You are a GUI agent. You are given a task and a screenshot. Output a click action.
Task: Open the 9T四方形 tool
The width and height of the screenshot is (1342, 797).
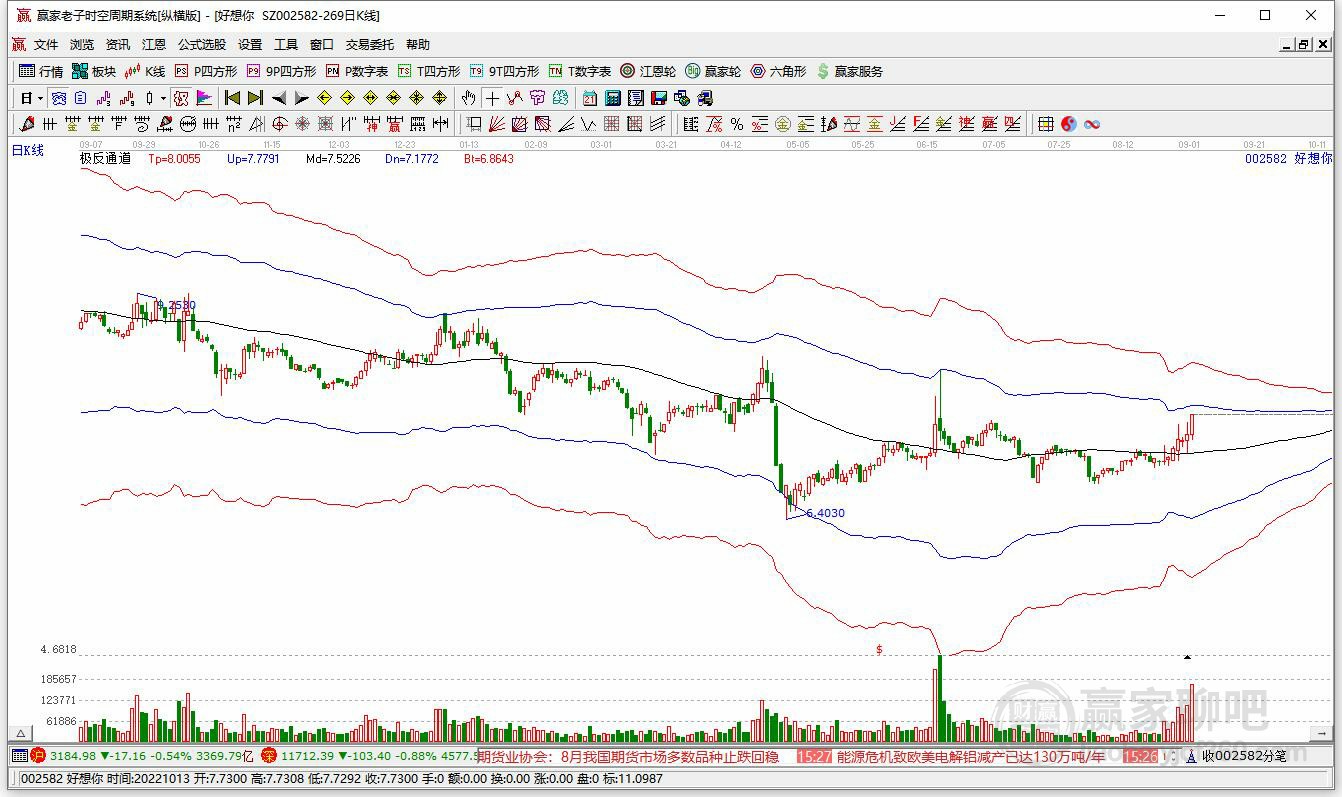(504, 71)
